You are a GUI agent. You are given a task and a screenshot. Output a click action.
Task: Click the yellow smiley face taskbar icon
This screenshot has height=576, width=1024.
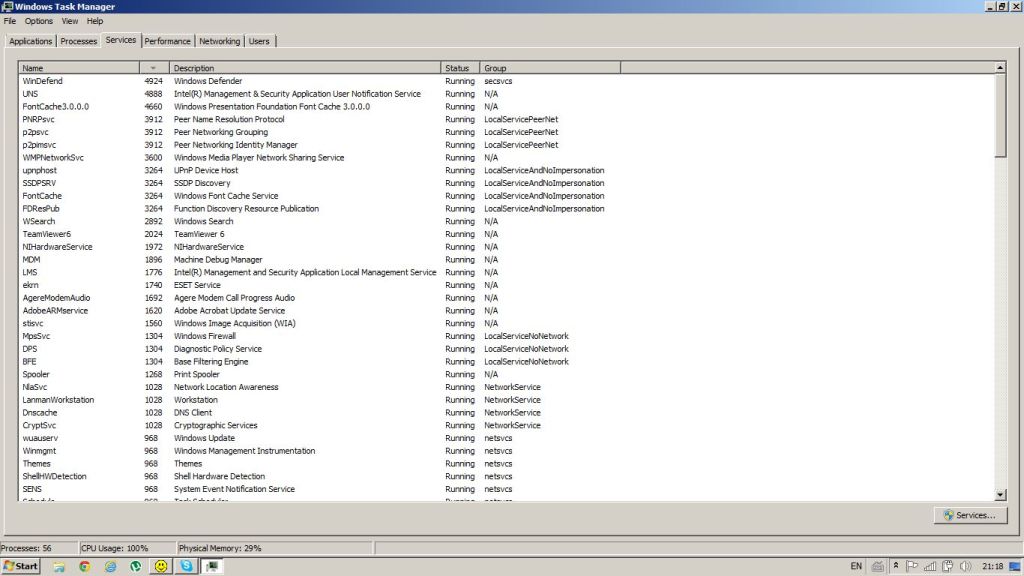coord(161,566)
